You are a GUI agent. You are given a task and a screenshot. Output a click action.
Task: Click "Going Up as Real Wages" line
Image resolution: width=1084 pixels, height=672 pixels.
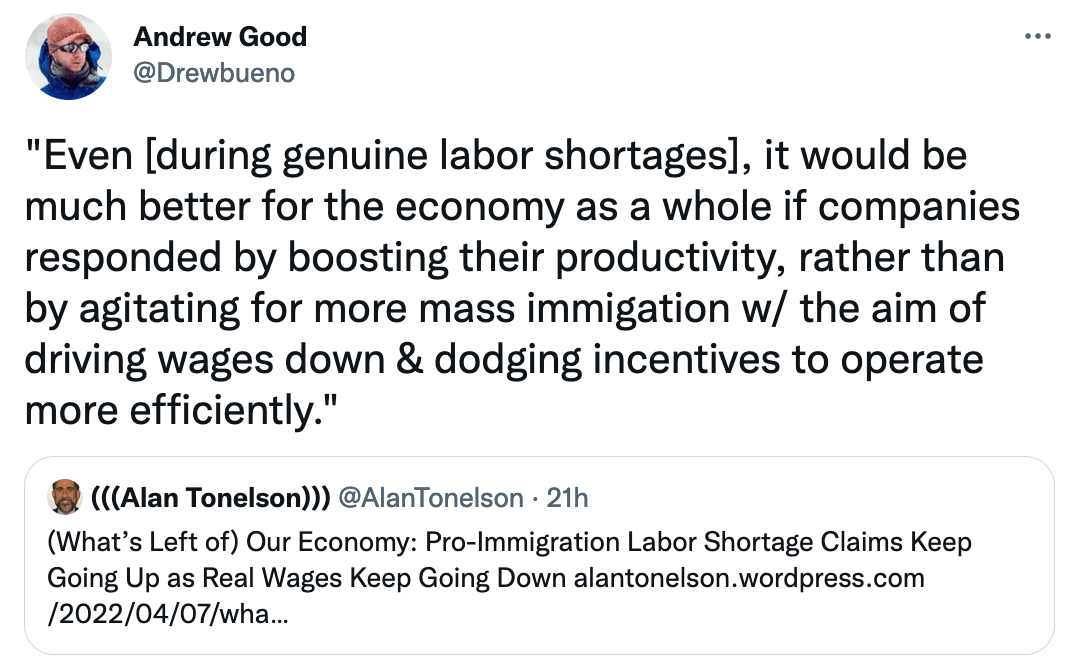pos(194,577)
